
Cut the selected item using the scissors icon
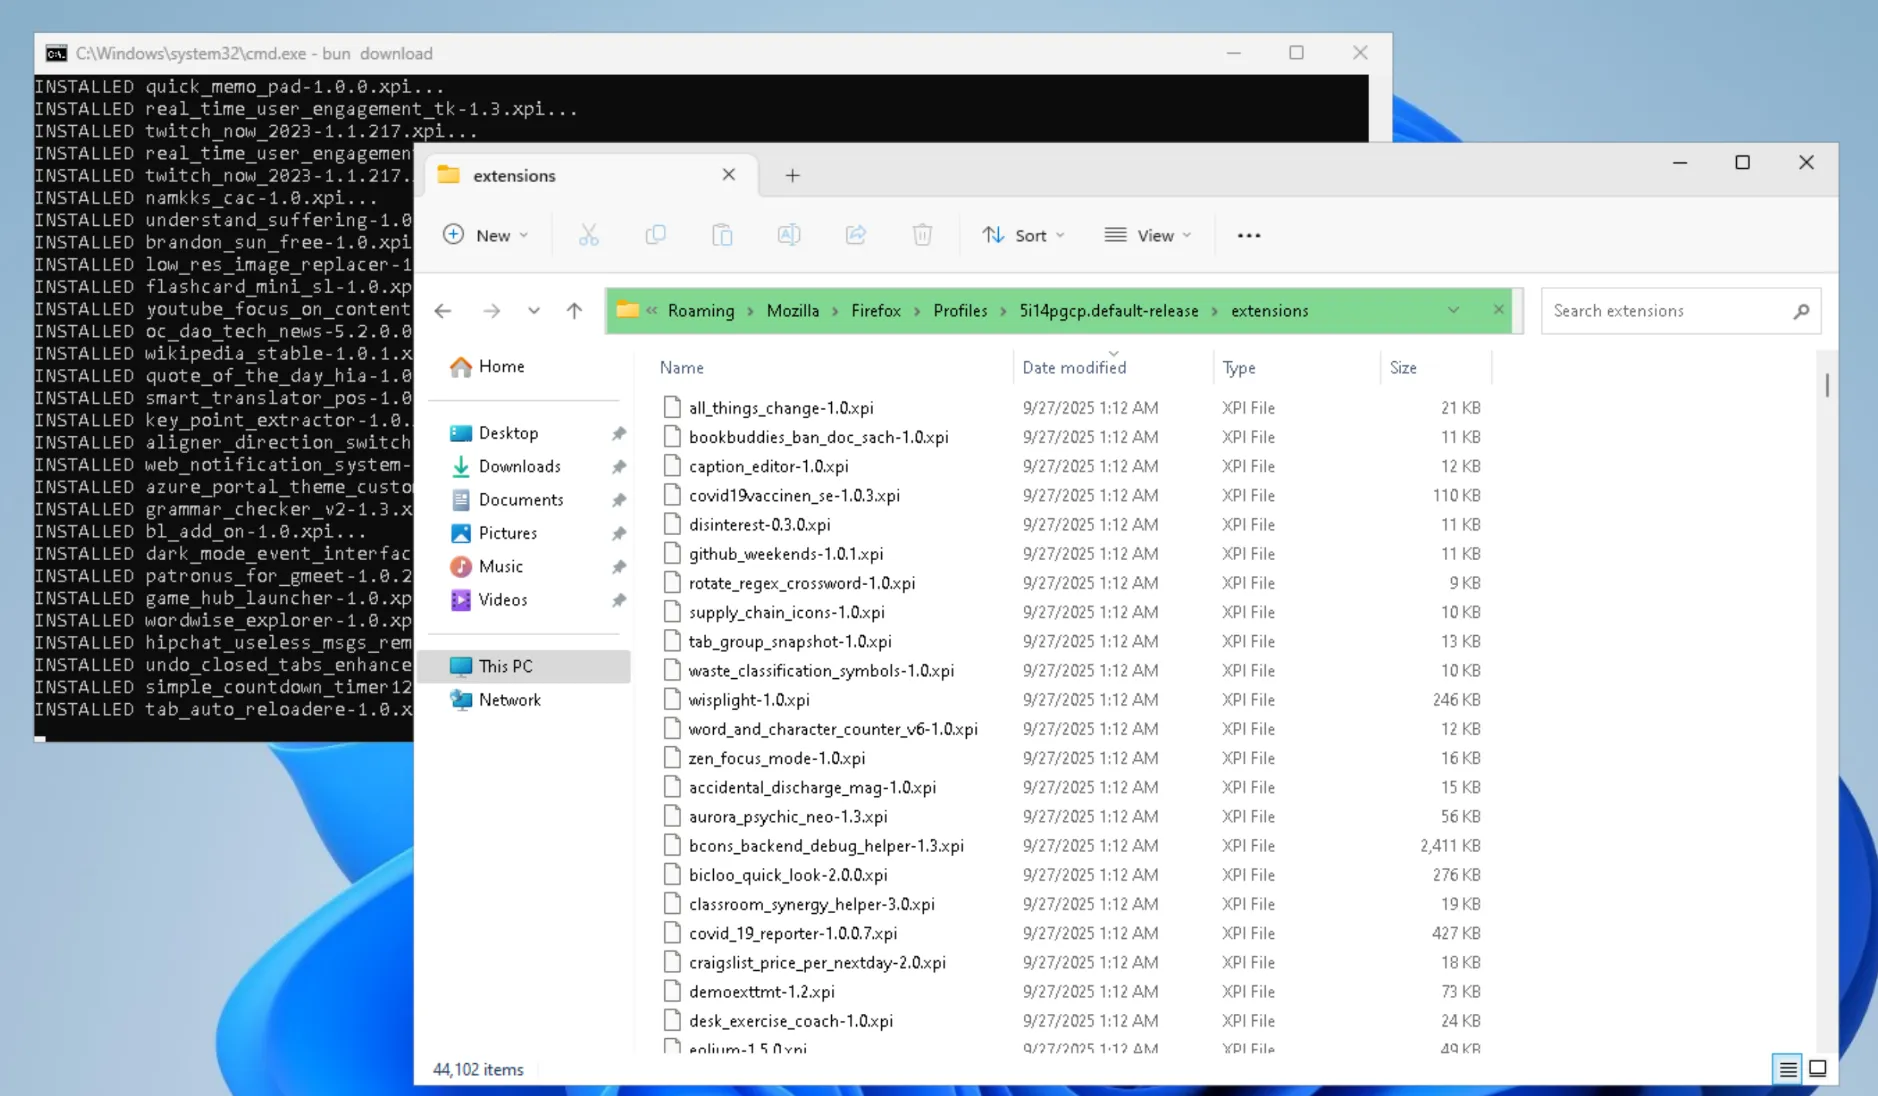(588, 234)
